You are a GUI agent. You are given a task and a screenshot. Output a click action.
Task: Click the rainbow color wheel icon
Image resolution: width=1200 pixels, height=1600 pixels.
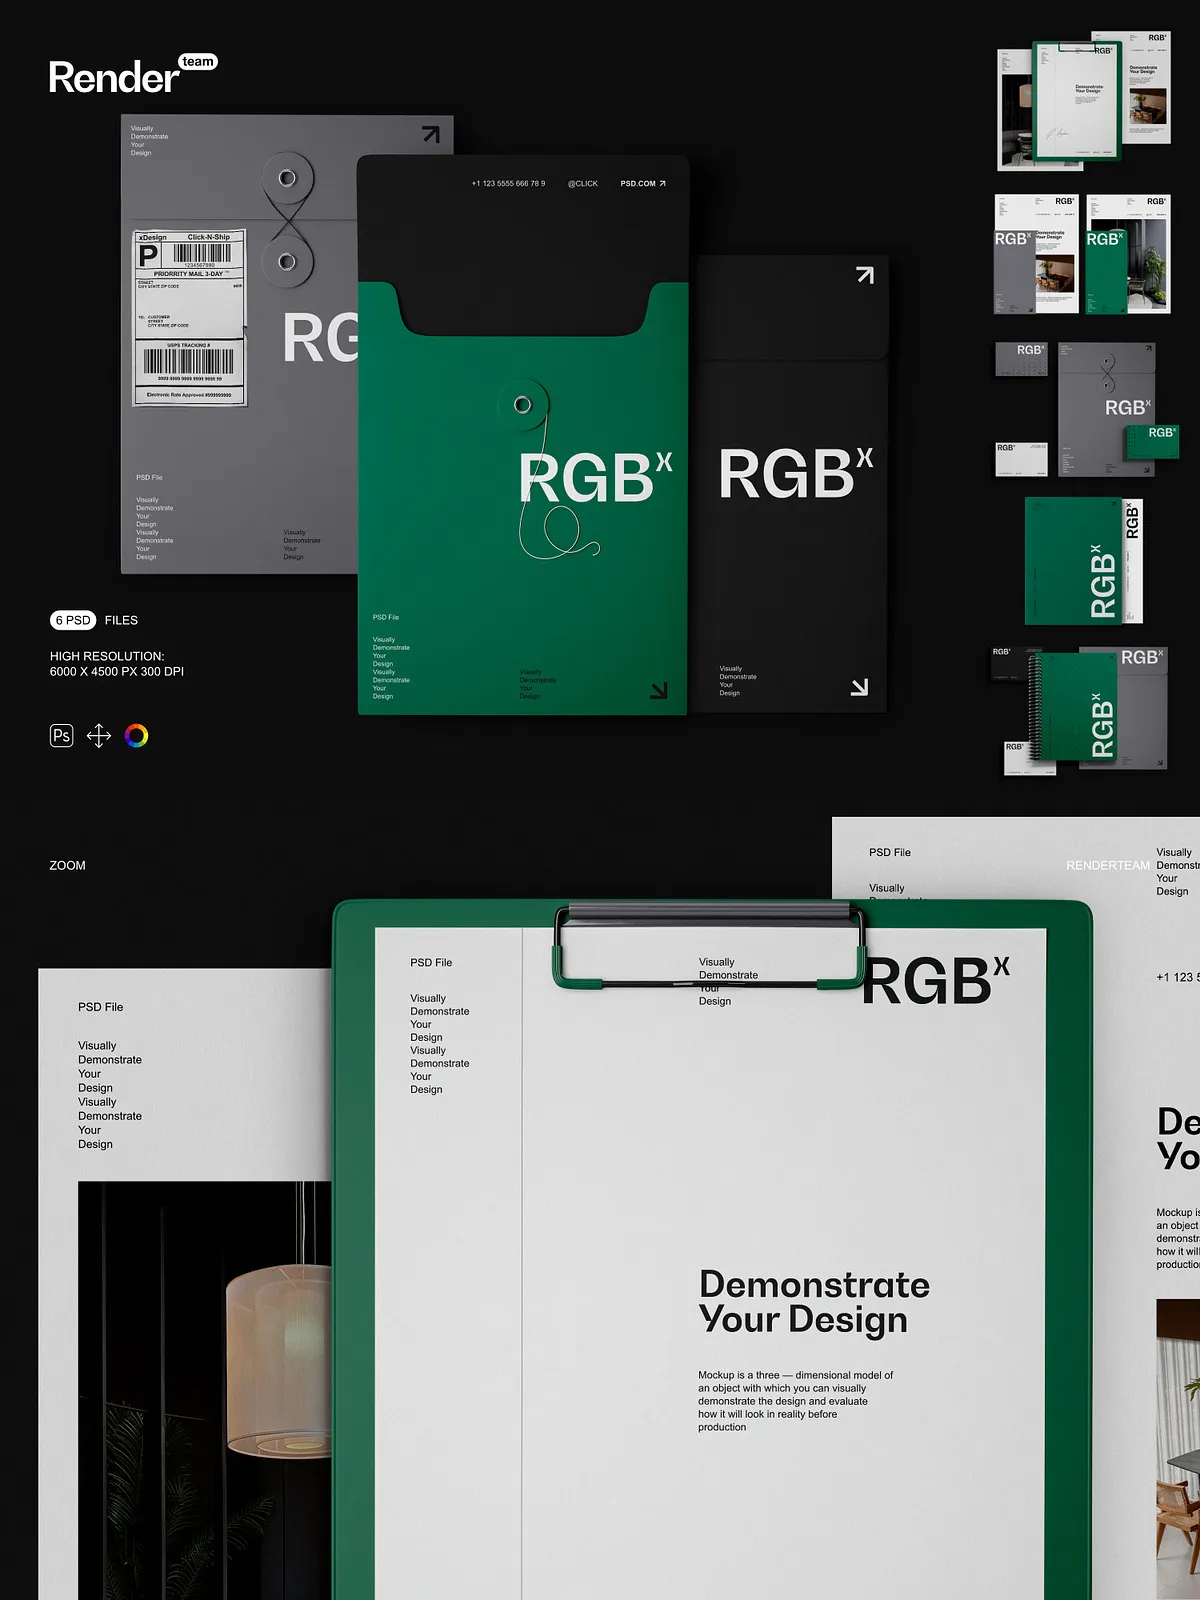[x=137, y=736]
